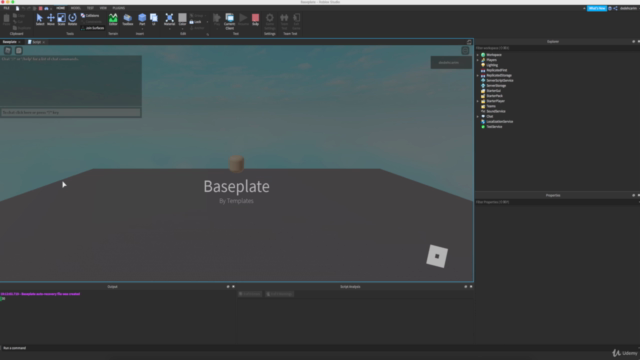
Task: Expand the Chat tree node
Action: point(478,116)
